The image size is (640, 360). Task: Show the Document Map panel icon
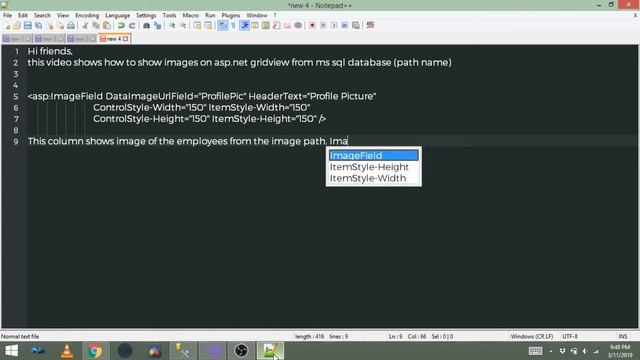(x=266, y=26)
